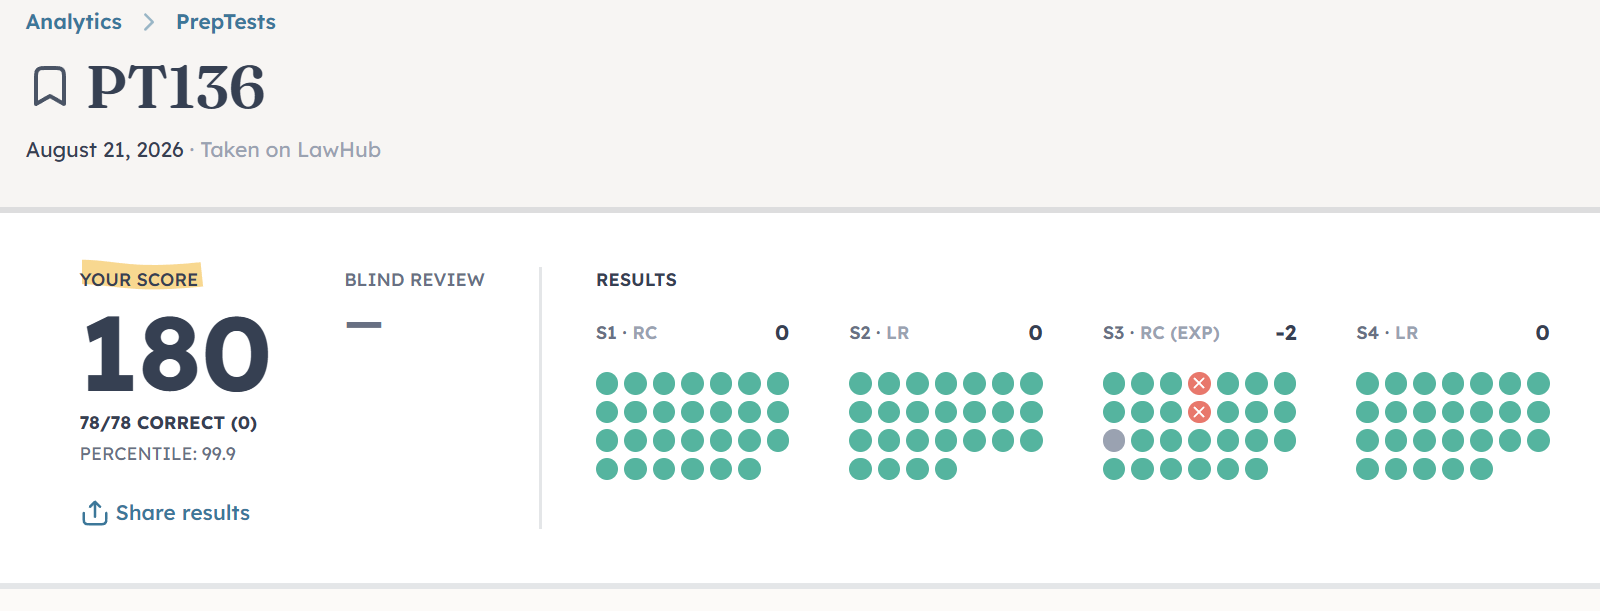Select the S1 · RC section header

coord(627,333)
